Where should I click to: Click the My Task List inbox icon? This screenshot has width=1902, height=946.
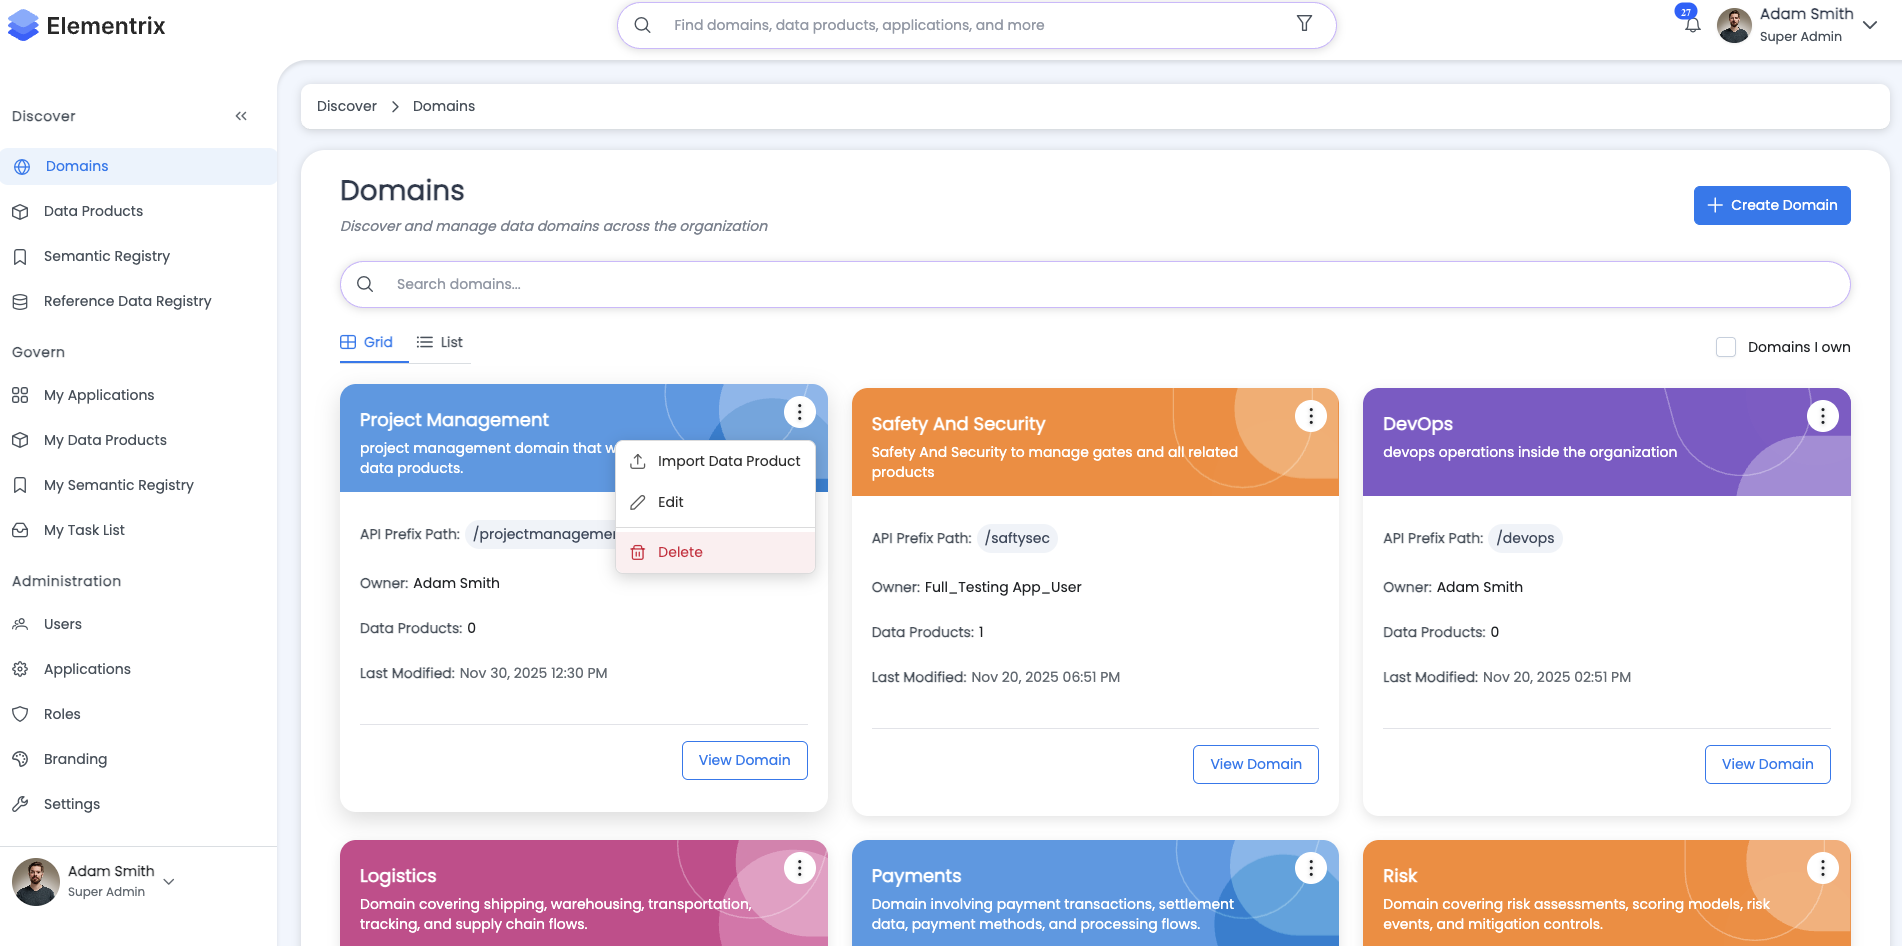tap(20, 530)
